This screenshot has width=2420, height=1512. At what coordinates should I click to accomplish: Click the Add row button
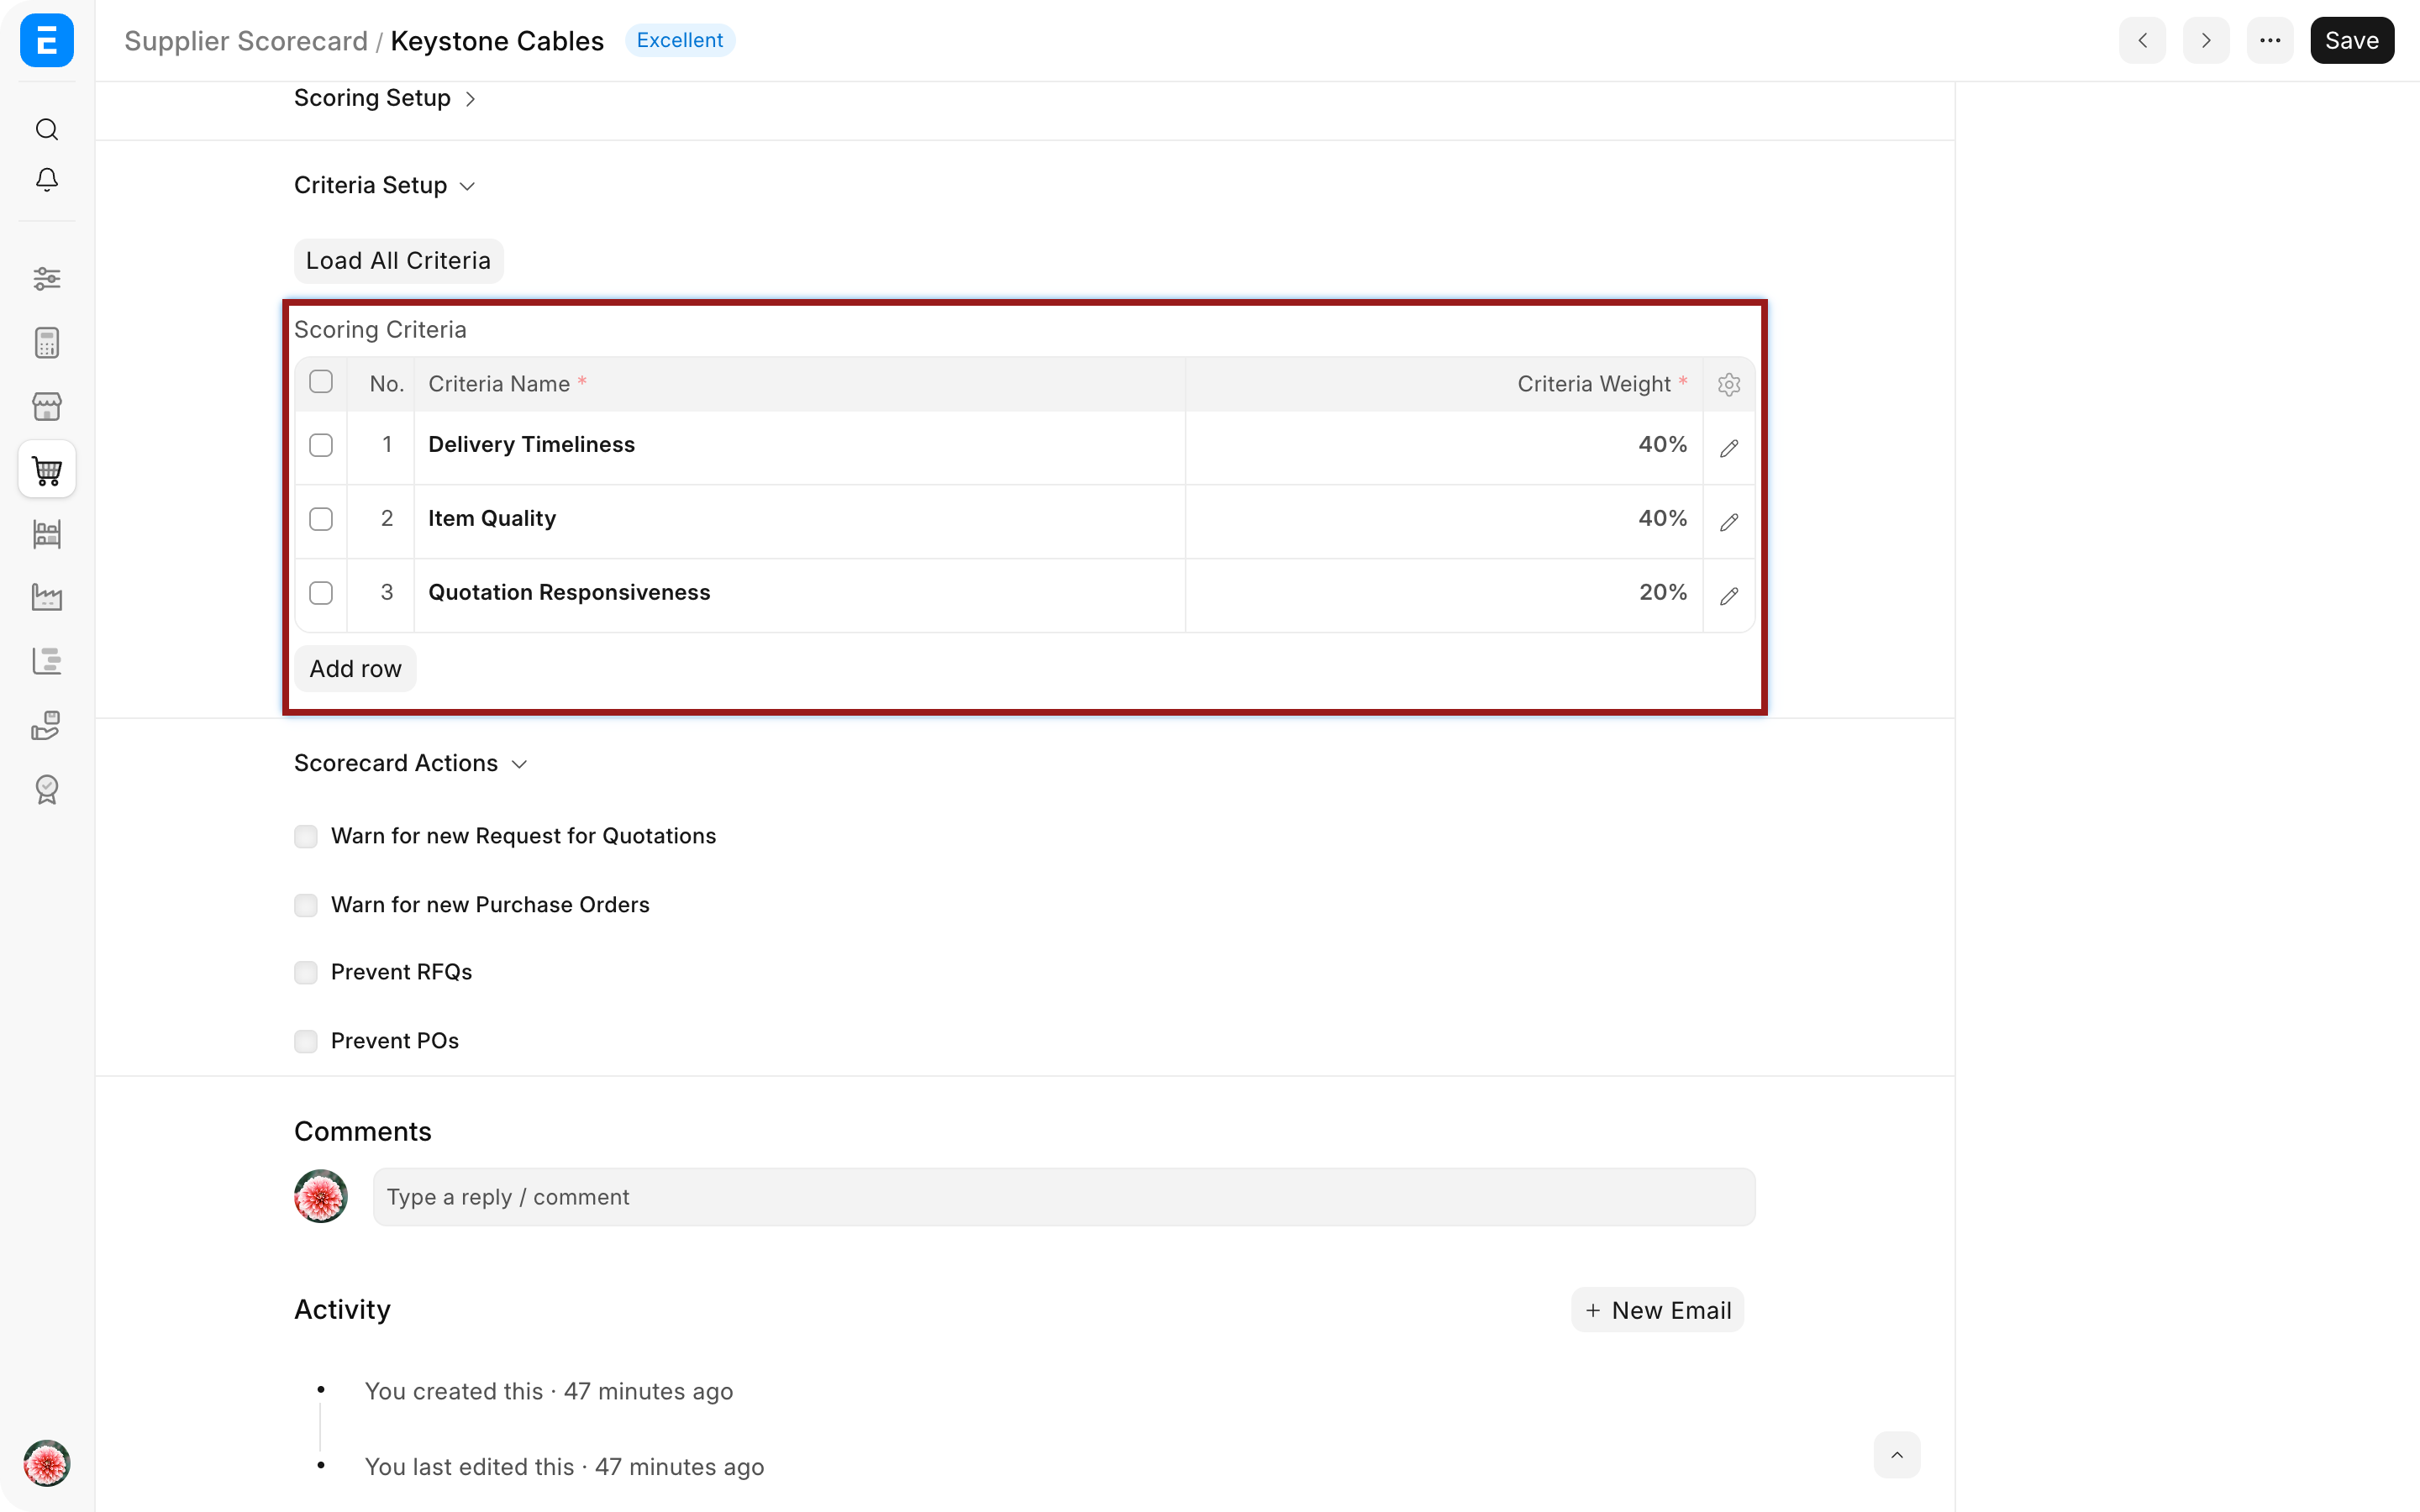click(x=355, y=669)
